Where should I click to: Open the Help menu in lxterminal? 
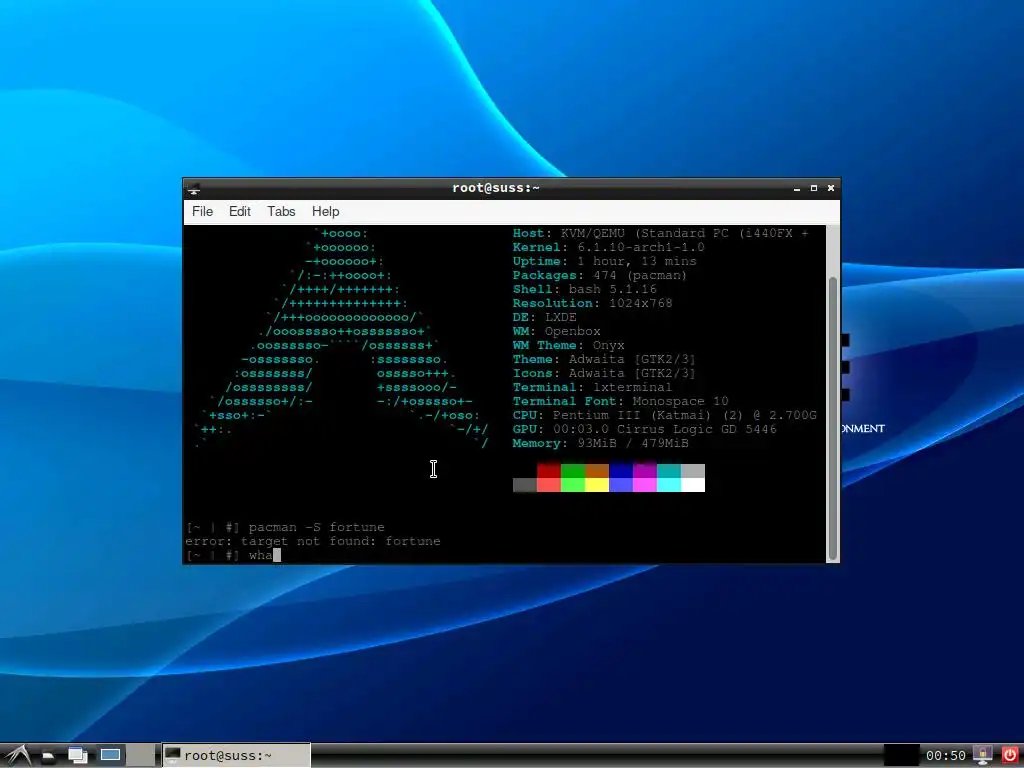pos(325,212)
